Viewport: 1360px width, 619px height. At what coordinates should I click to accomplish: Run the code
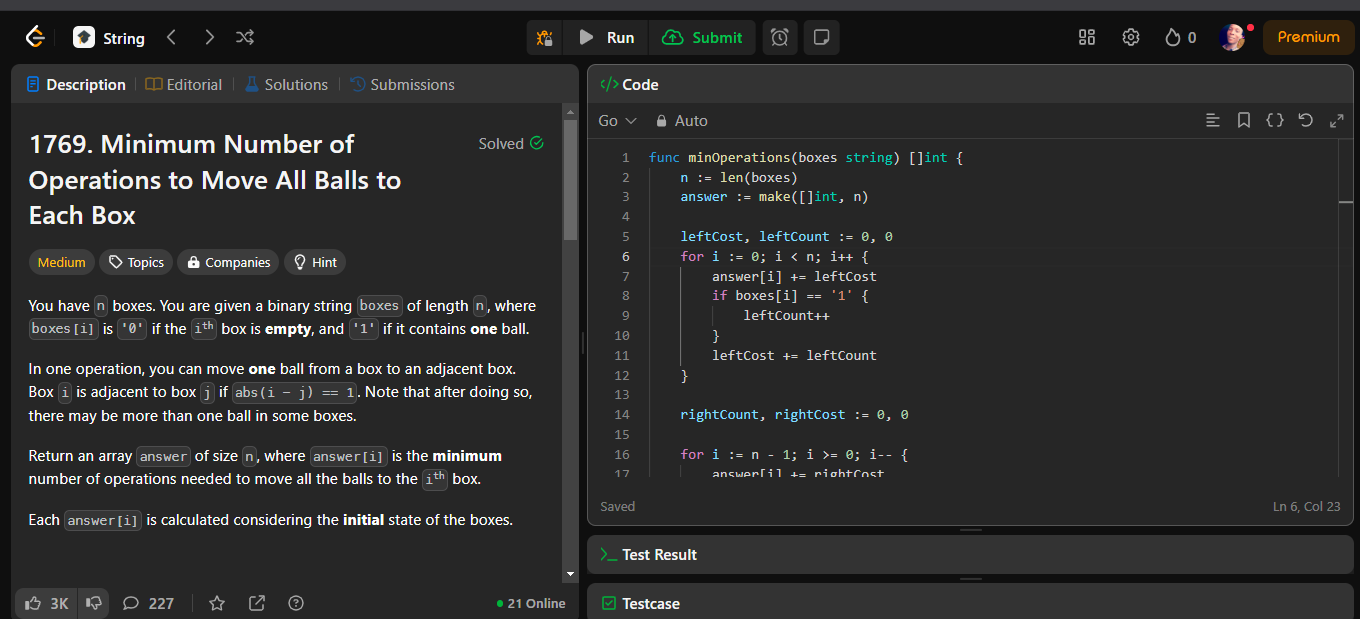tap(606, 38)
